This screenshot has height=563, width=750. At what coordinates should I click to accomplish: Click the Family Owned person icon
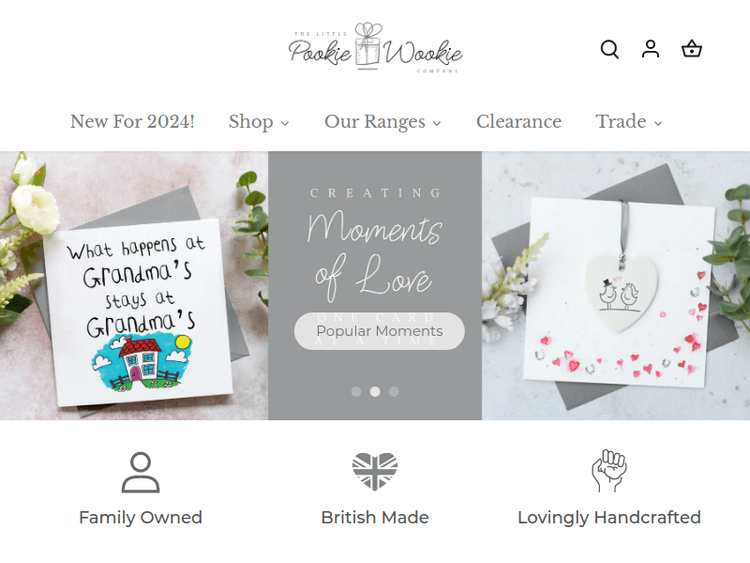coord(141,472)
